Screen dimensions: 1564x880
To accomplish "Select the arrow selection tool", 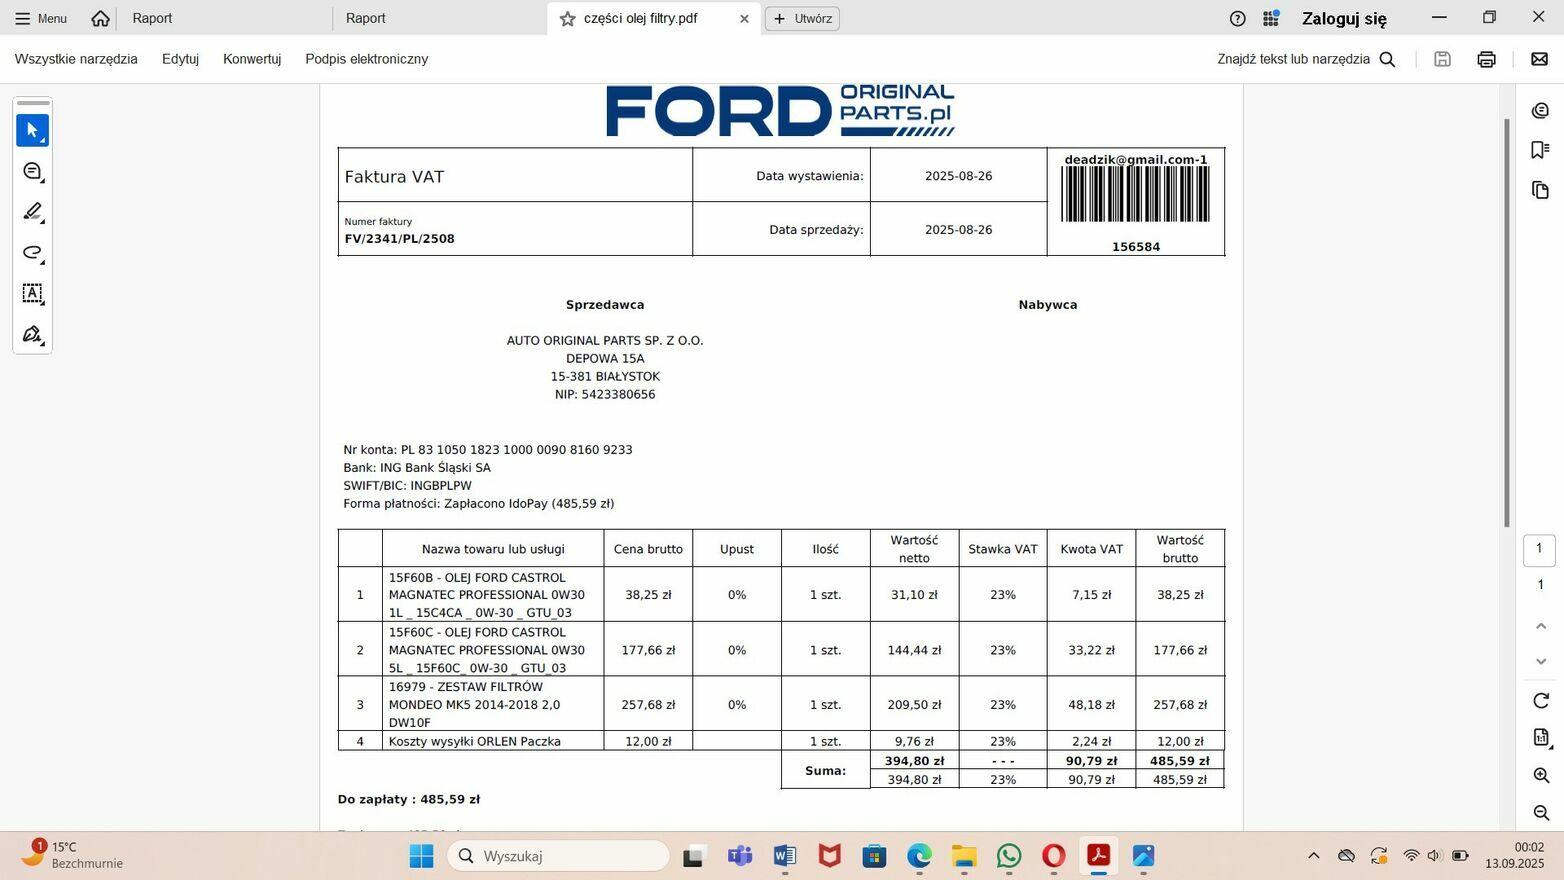I will [x=32, y=130].
